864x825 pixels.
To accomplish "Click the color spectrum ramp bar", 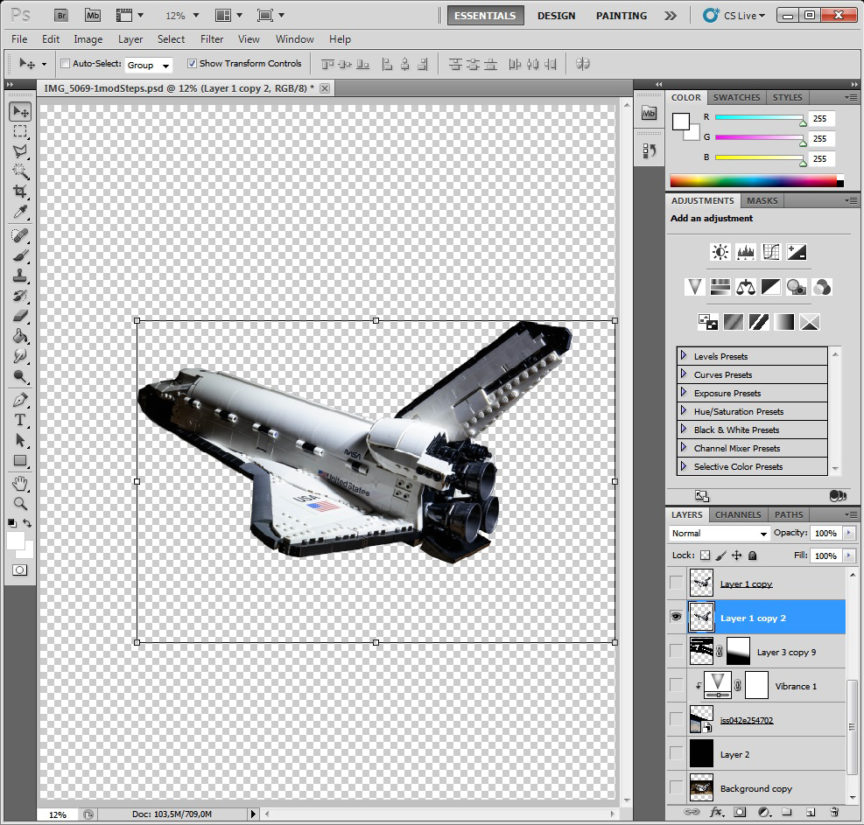I will (x=757, y=181).
